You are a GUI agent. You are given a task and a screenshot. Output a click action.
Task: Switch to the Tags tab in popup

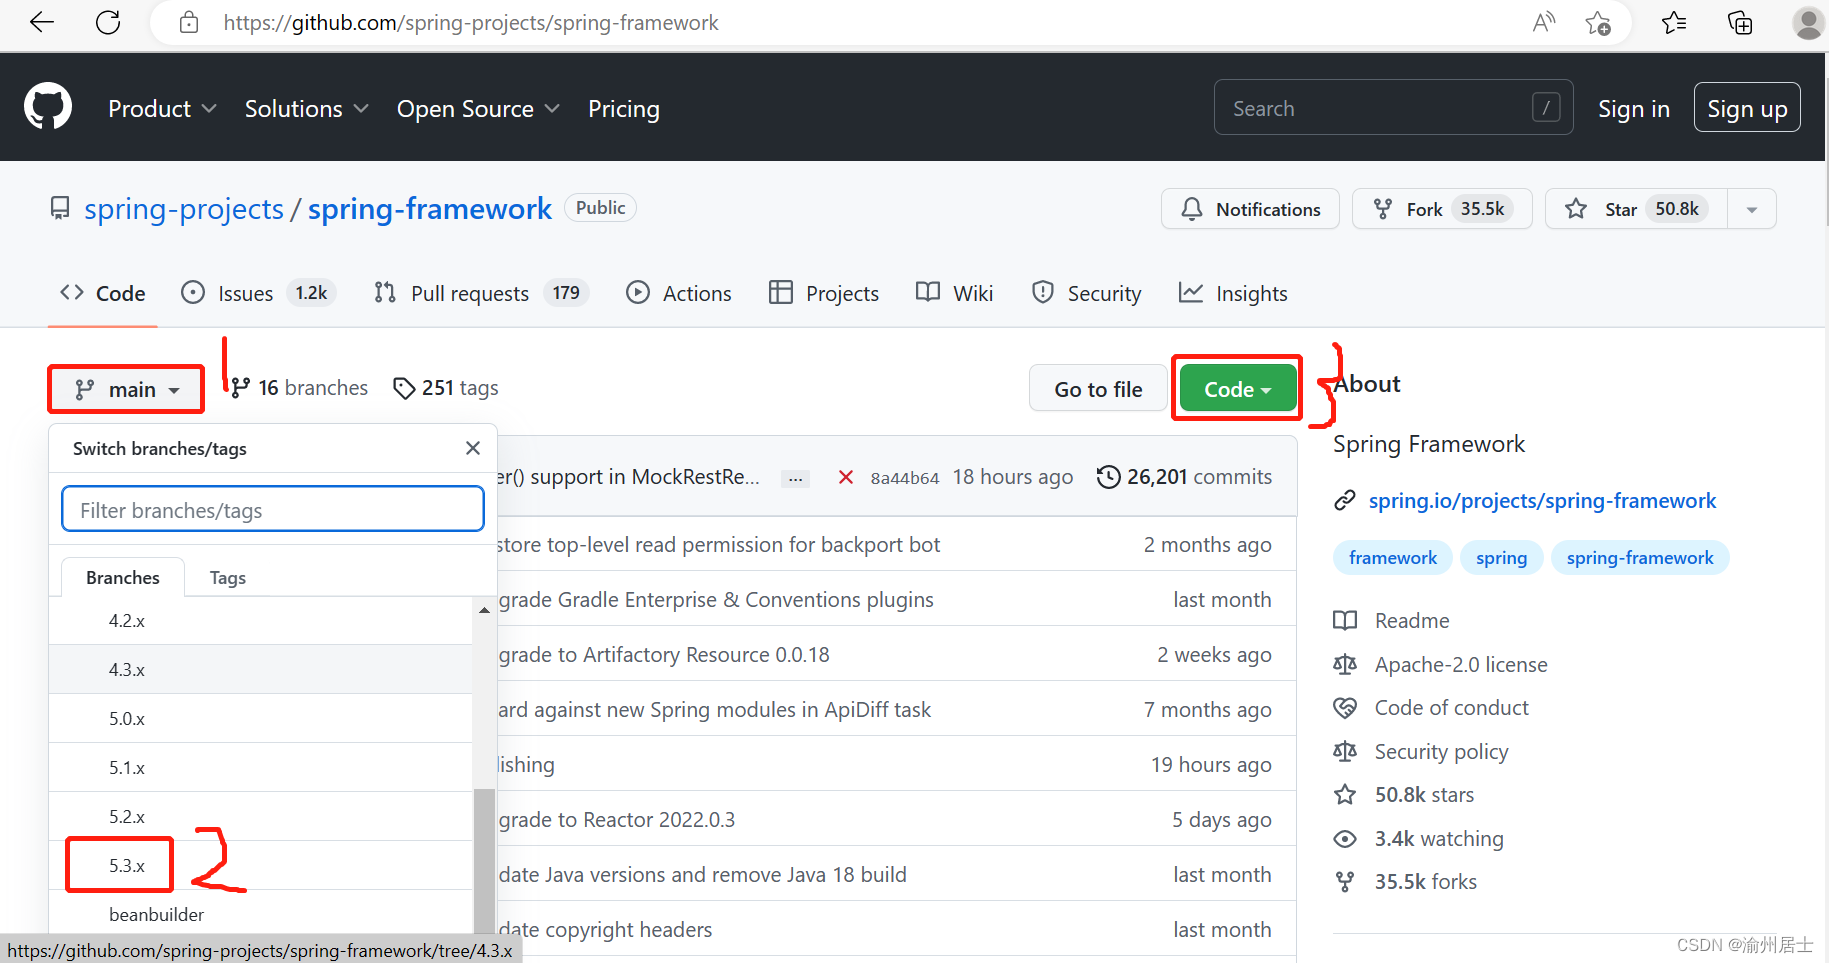(x=228, y=578)
